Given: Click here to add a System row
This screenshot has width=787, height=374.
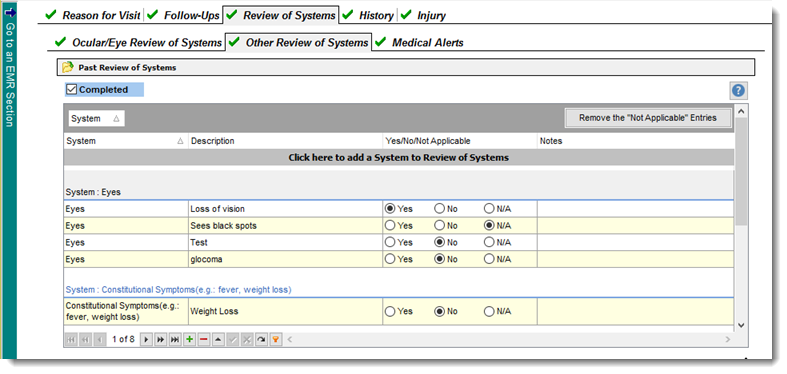Looking at the screenshot, I should [399, 158].
